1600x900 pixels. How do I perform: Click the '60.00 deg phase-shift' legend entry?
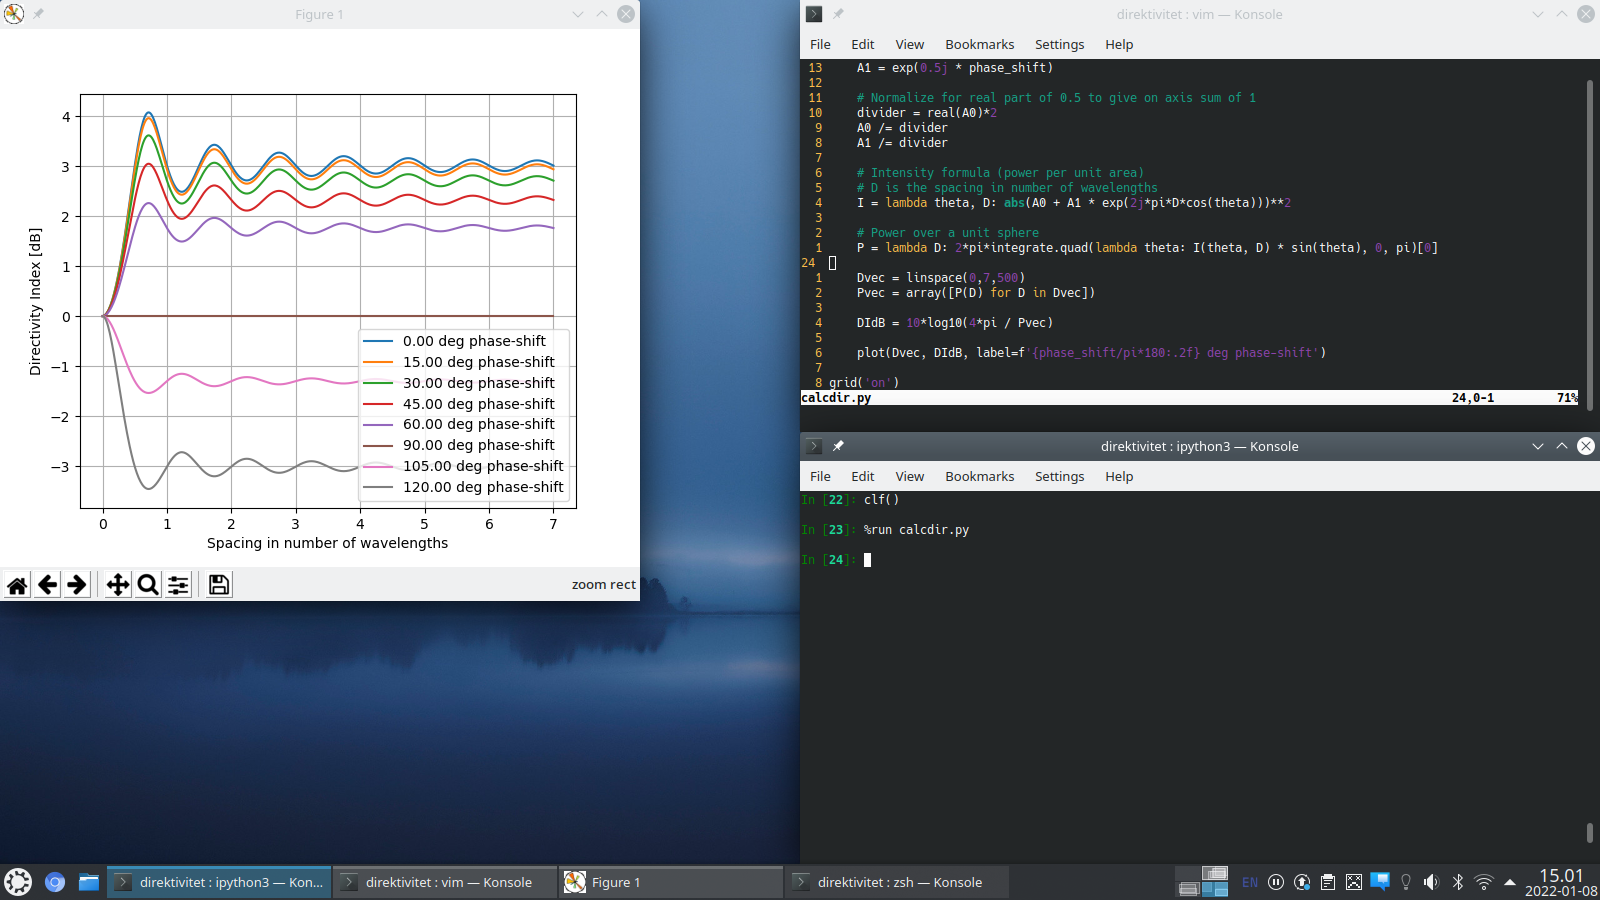tap(478, 424)
